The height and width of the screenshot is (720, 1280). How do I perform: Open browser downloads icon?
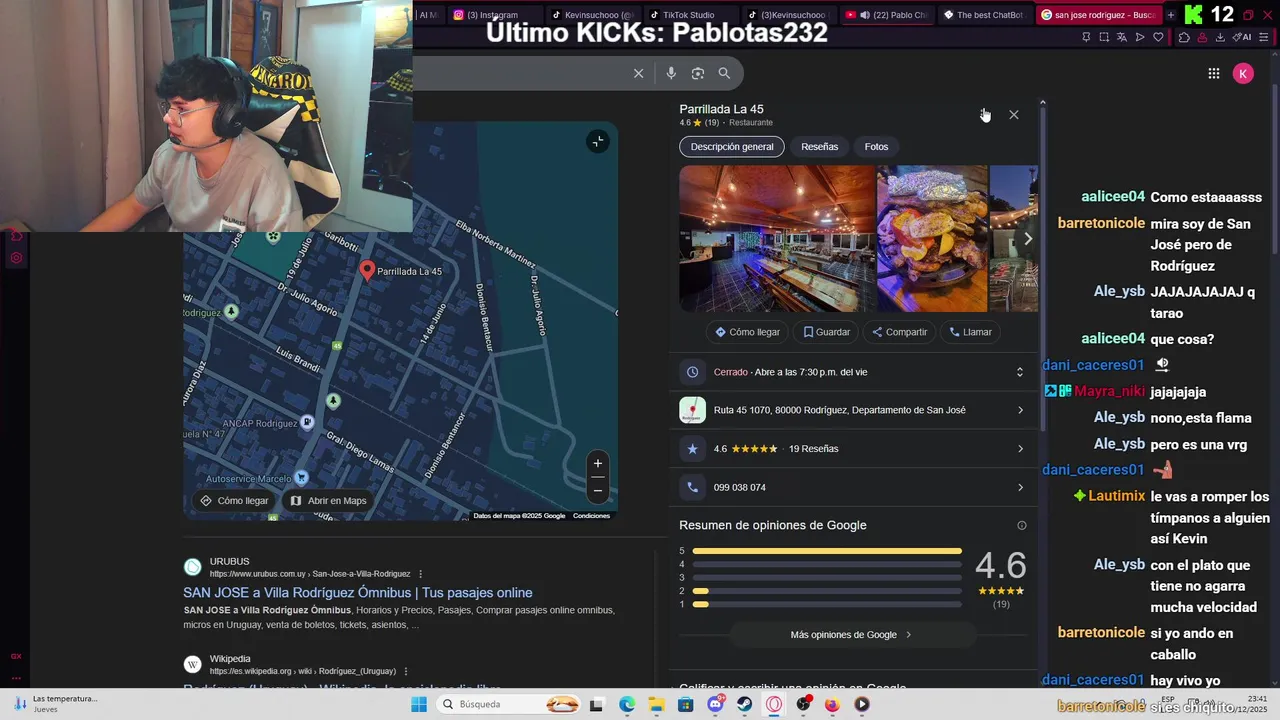click(x=1220, y=37)
